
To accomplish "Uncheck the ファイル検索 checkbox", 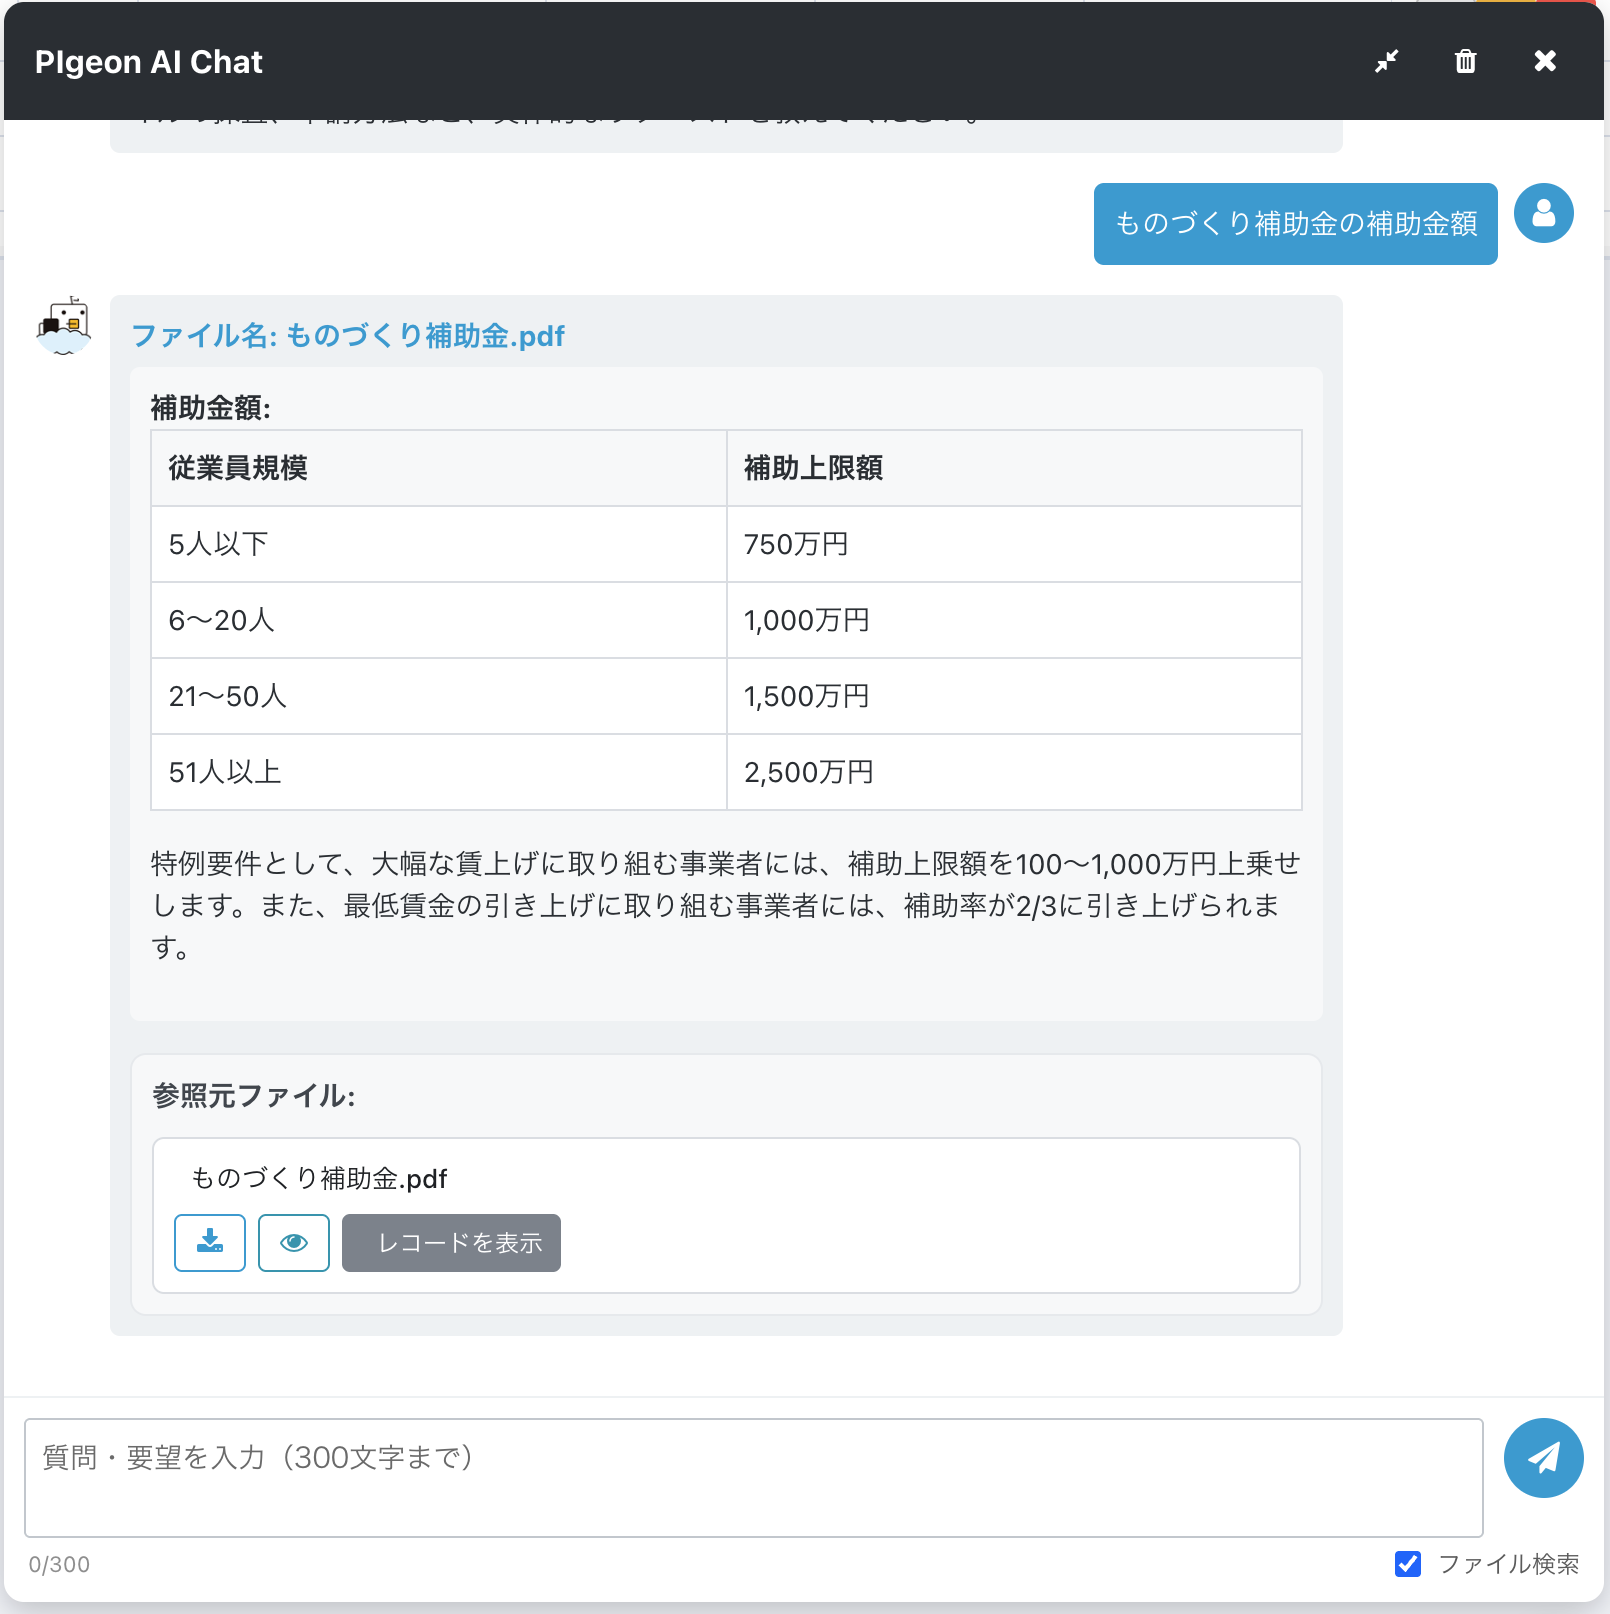I will pos(1408,1565).
